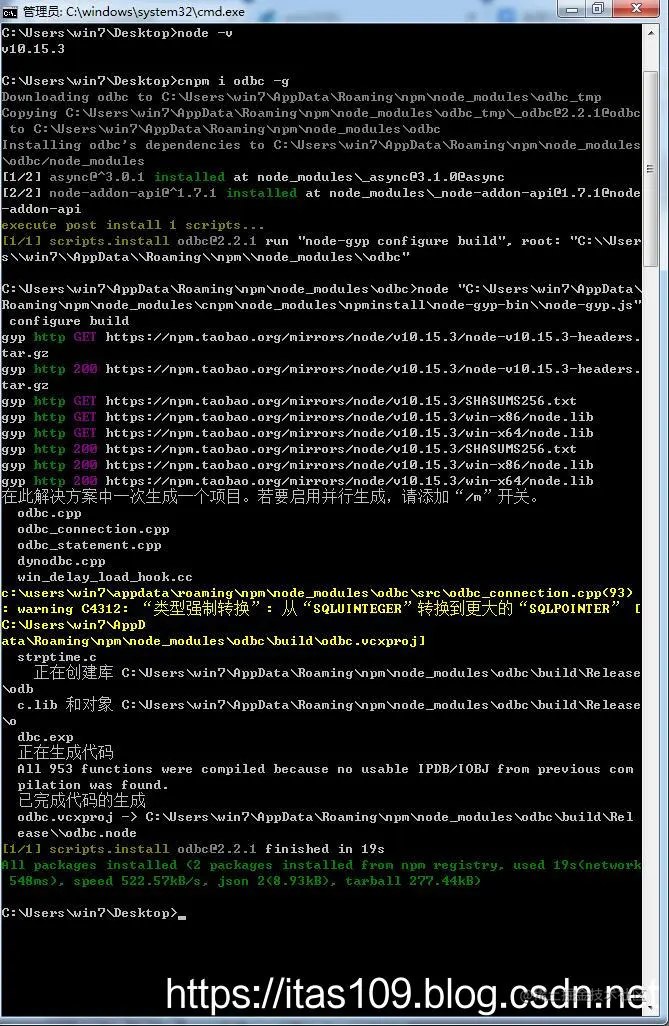Click the 'configure build' line
669x1026 pixels.
[x=69, y=321]
